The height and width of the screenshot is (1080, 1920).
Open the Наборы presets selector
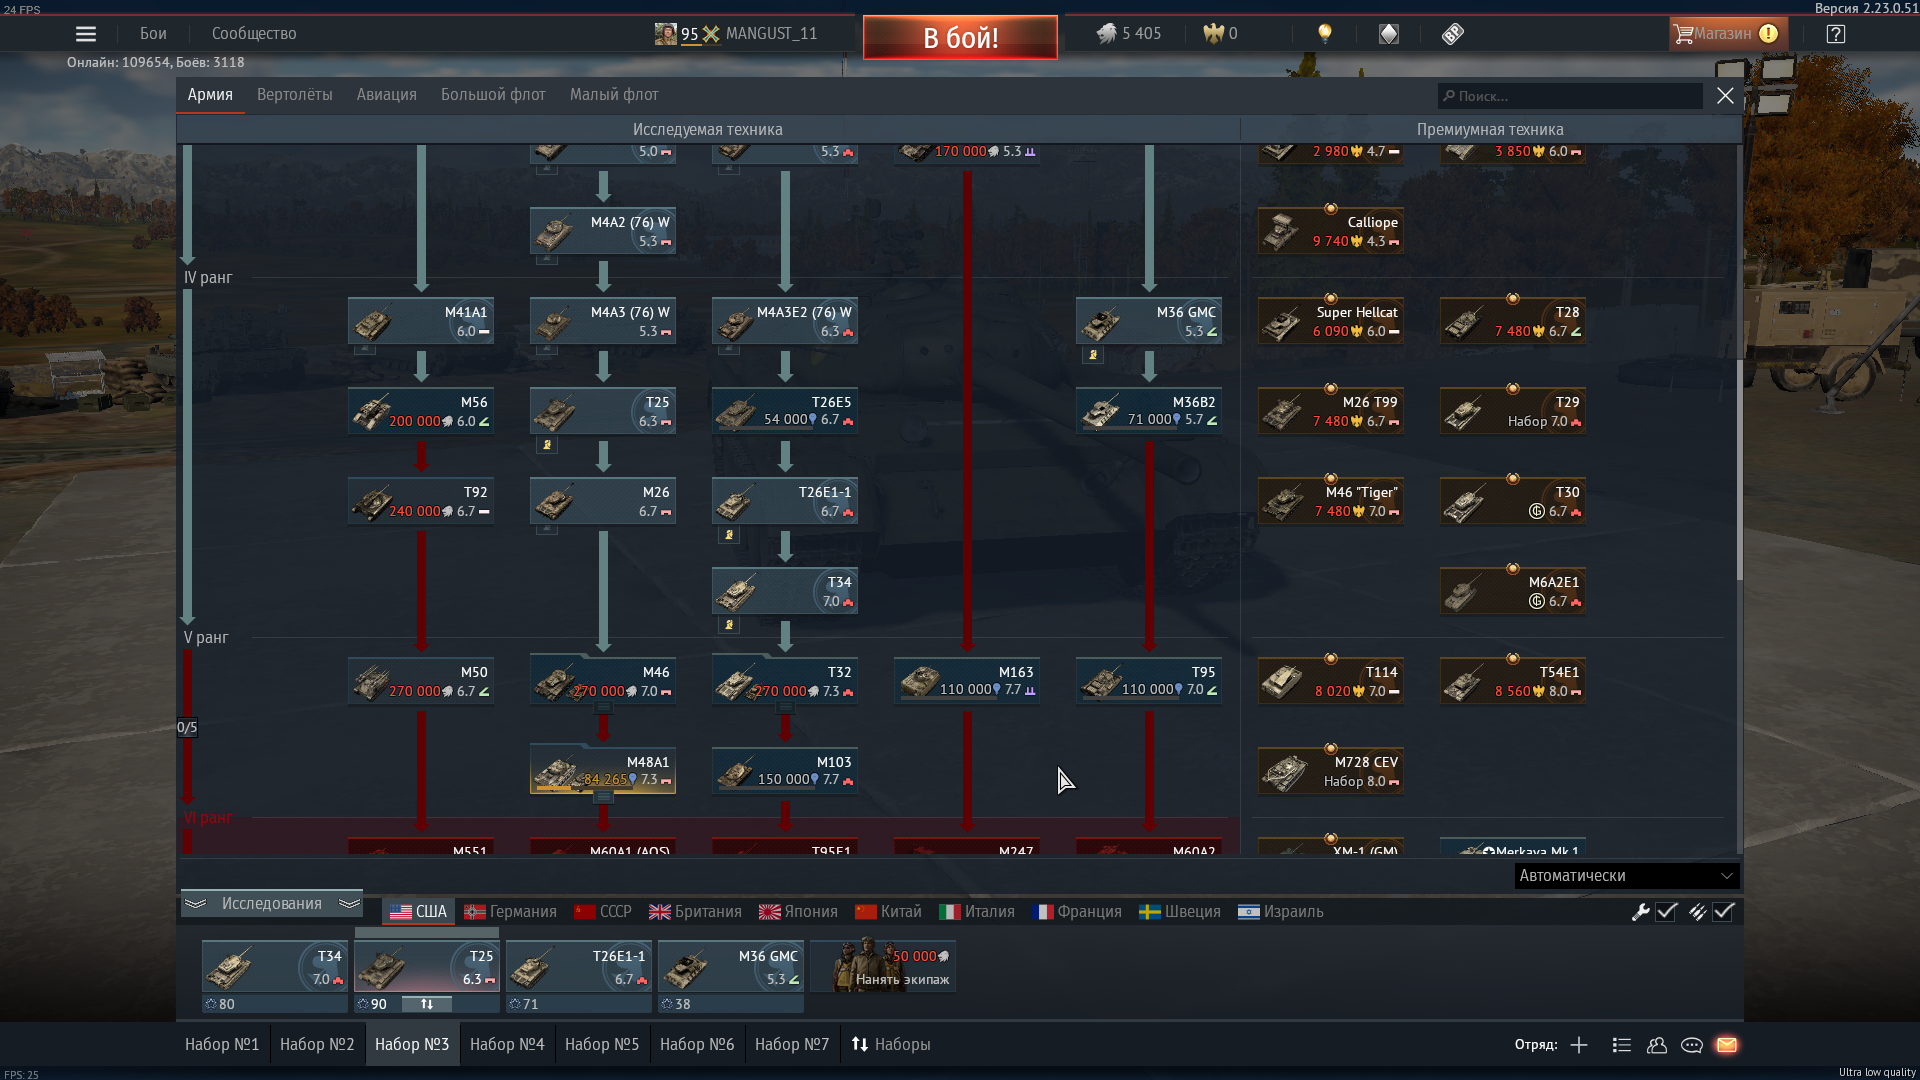click(x=891, y=1045)
